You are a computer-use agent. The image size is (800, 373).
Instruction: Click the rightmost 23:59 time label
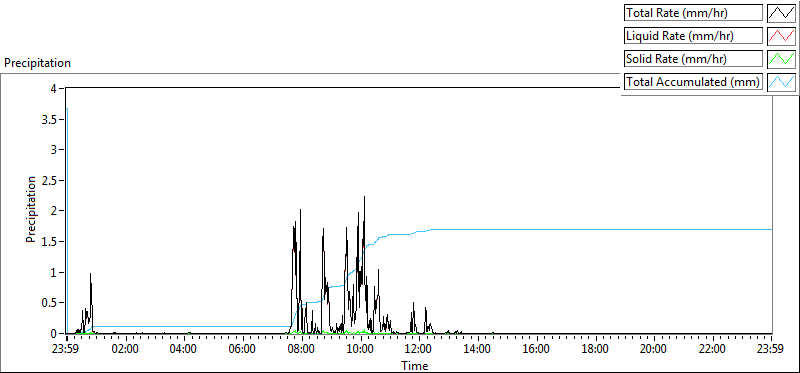(771, 349)
